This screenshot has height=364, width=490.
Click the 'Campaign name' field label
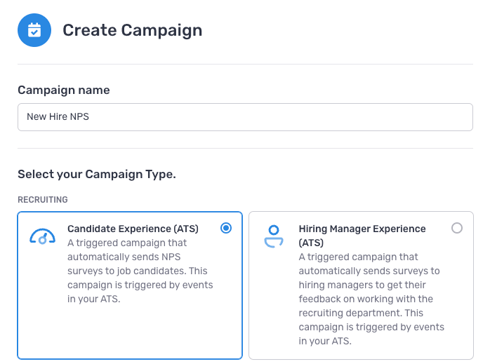click(64, 90)
